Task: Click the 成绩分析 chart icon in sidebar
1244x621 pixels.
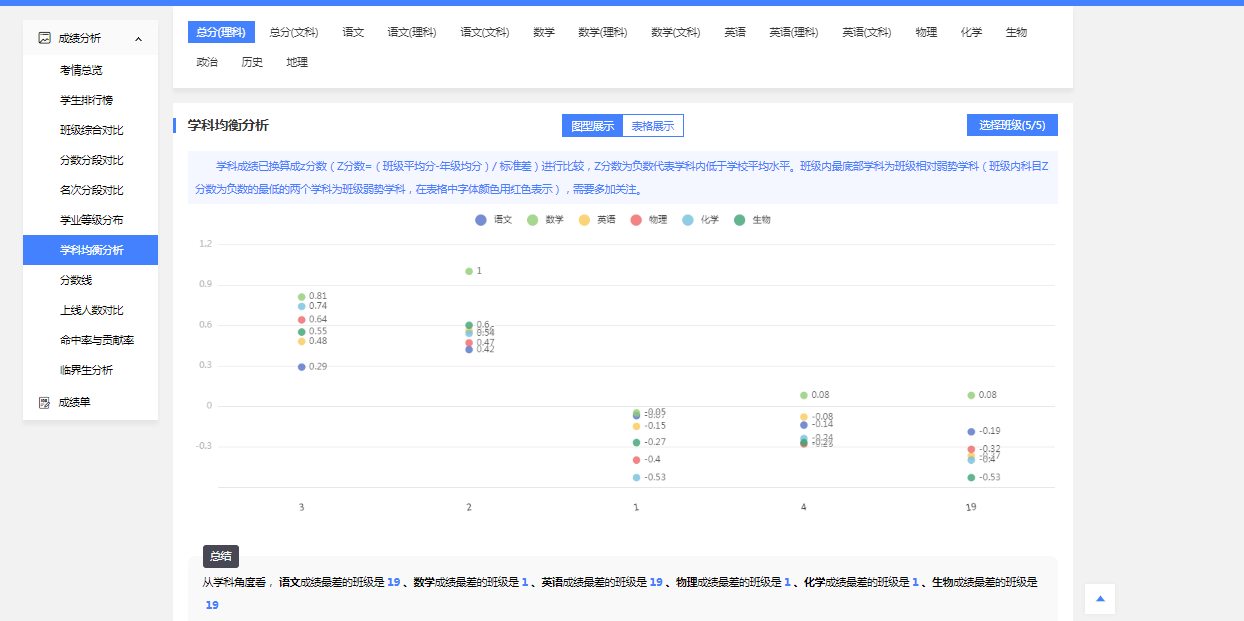Action: point(44,38)
